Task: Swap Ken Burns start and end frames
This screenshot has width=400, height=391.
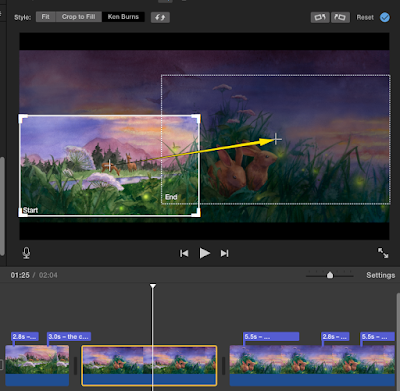Action: (160, 17)
